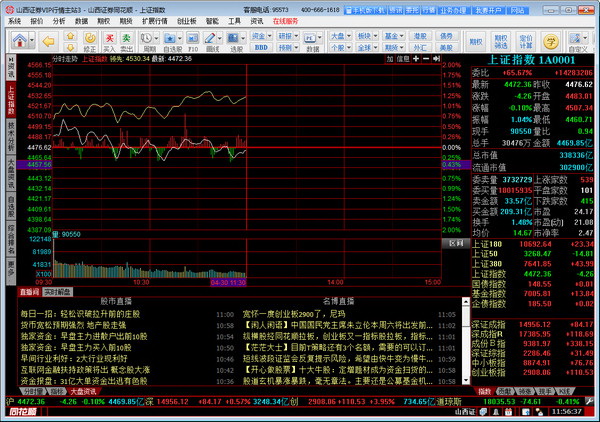600x422 pixels.
Task: Open the F10 company info icon
Action: tap(192, 42)
